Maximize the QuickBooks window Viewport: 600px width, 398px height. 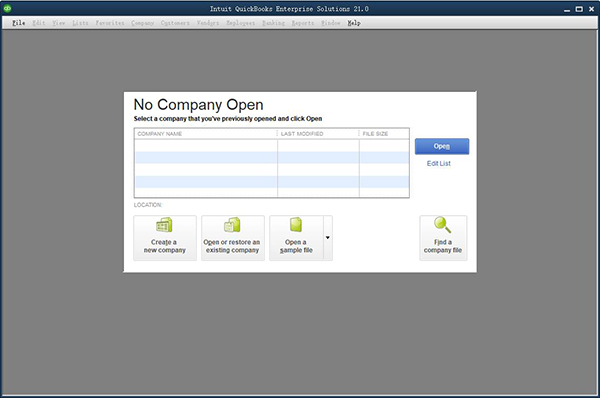point(579,9)
